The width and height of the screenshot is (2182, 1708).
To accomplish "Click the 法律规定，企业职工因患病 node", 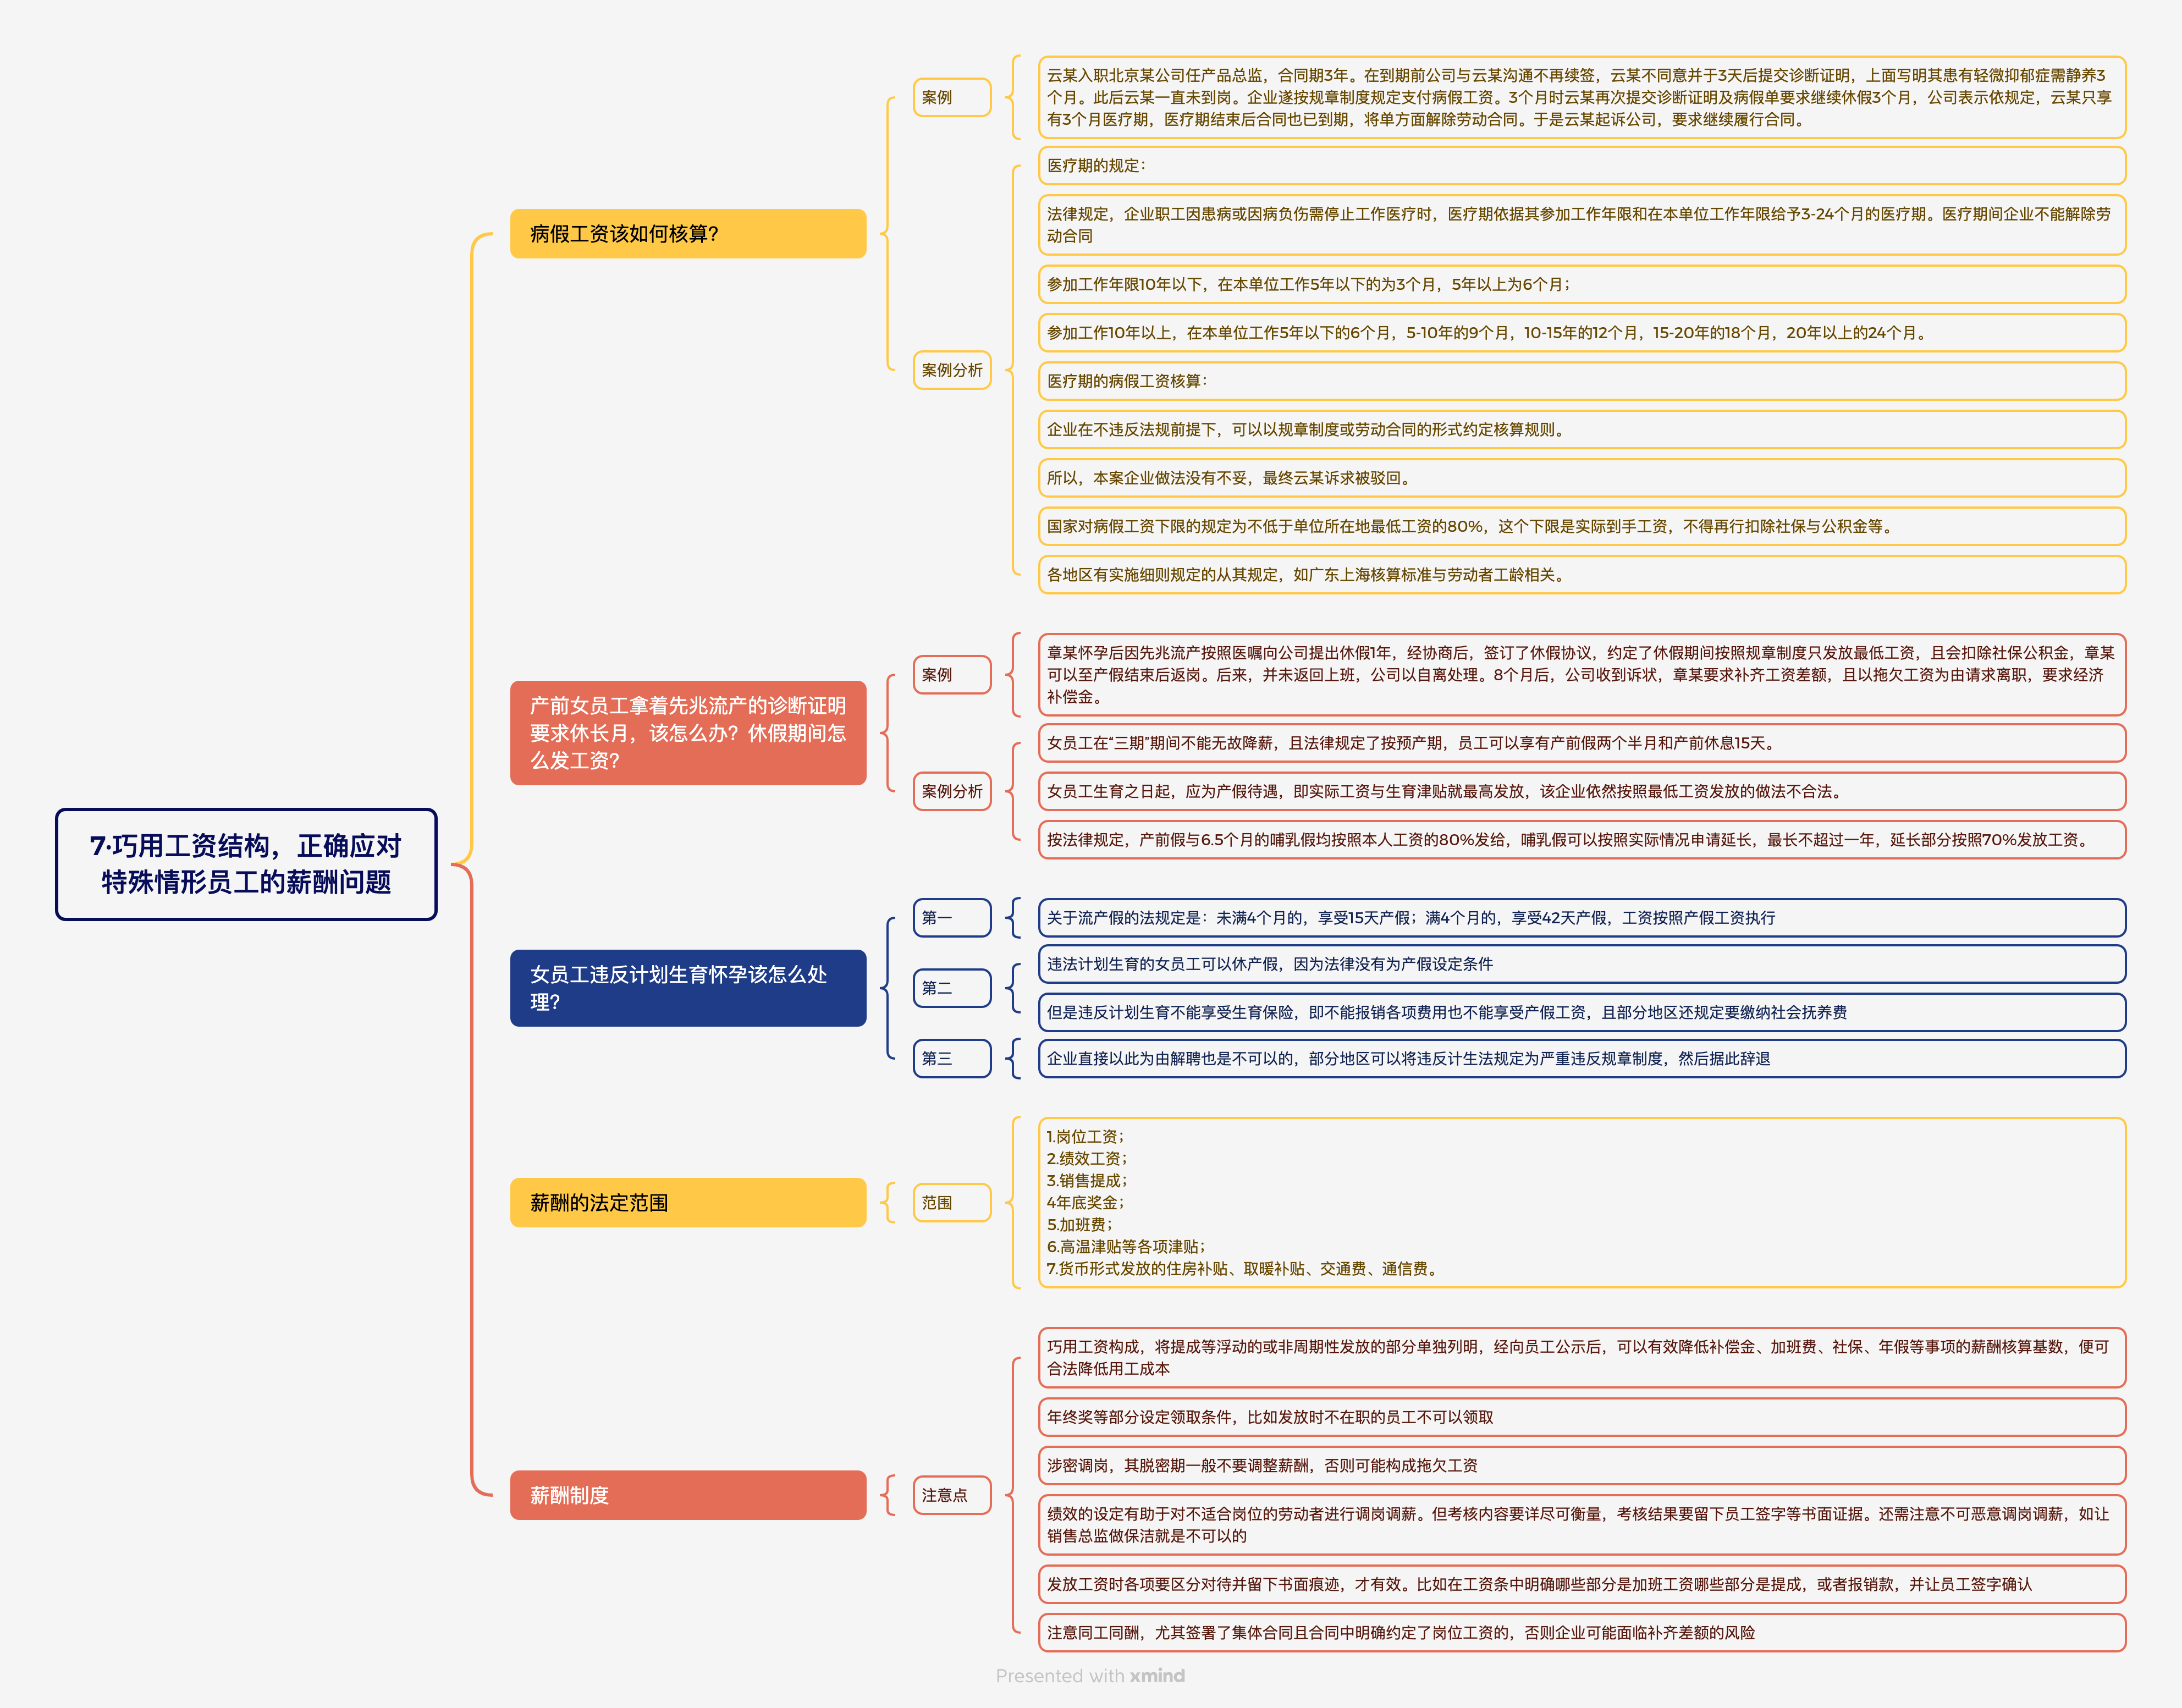I will [1582, 225].
